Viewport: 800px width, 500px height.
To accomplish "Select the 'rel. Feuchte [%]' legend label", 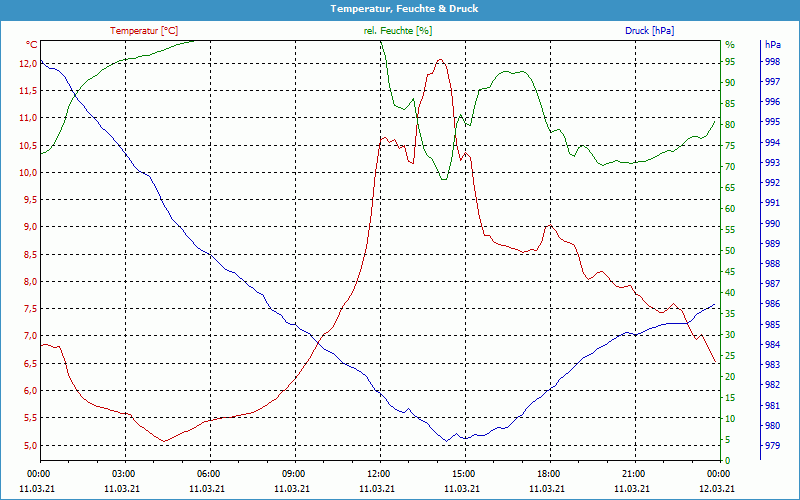I will click(398, 31).
